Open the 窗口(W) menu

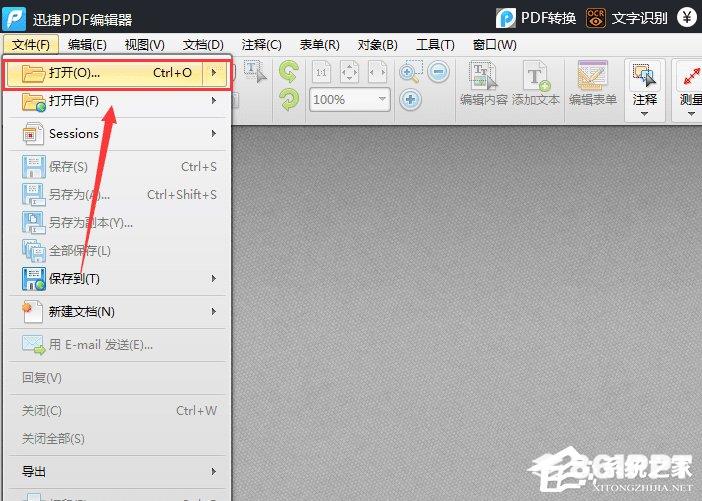pos(495,44)
